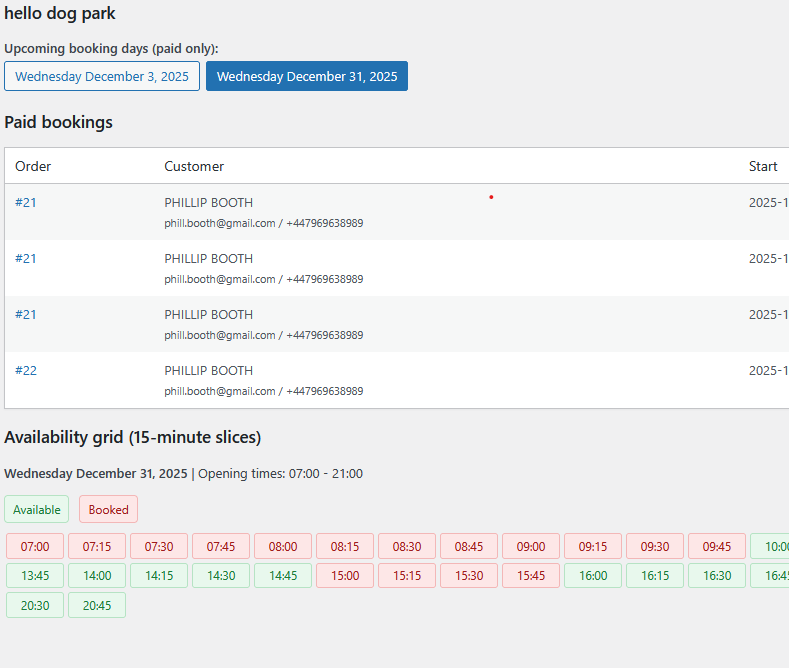
Task: Pick the booked 15:00 slot
Action: click(x=345, y=575)
